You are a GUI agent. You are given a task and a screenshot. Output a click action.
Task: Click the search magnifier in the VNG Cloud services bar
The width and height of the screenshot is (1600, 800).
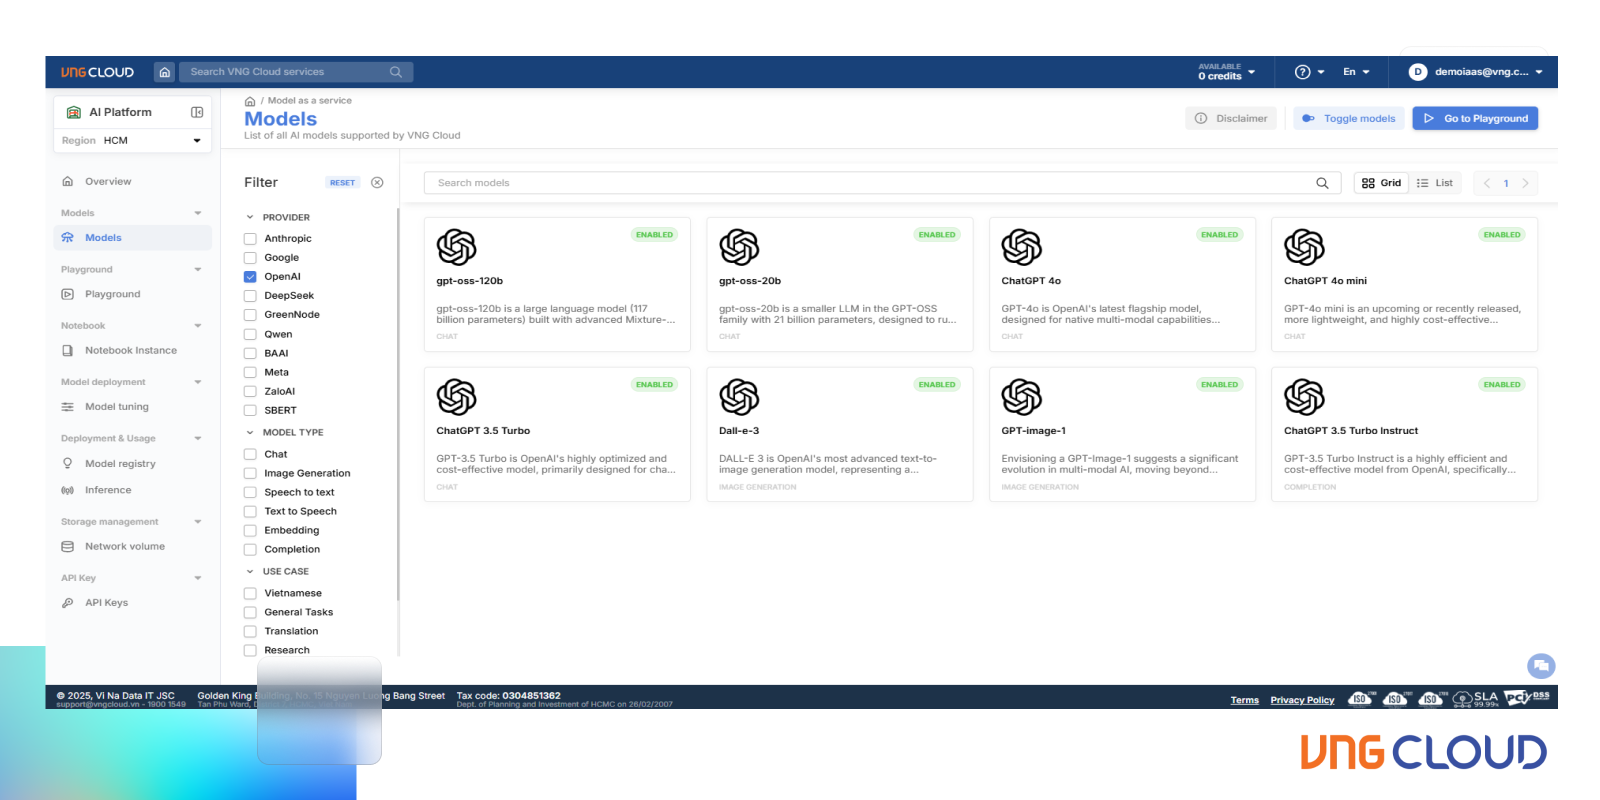pyautogui.click(x=396, y=72)
